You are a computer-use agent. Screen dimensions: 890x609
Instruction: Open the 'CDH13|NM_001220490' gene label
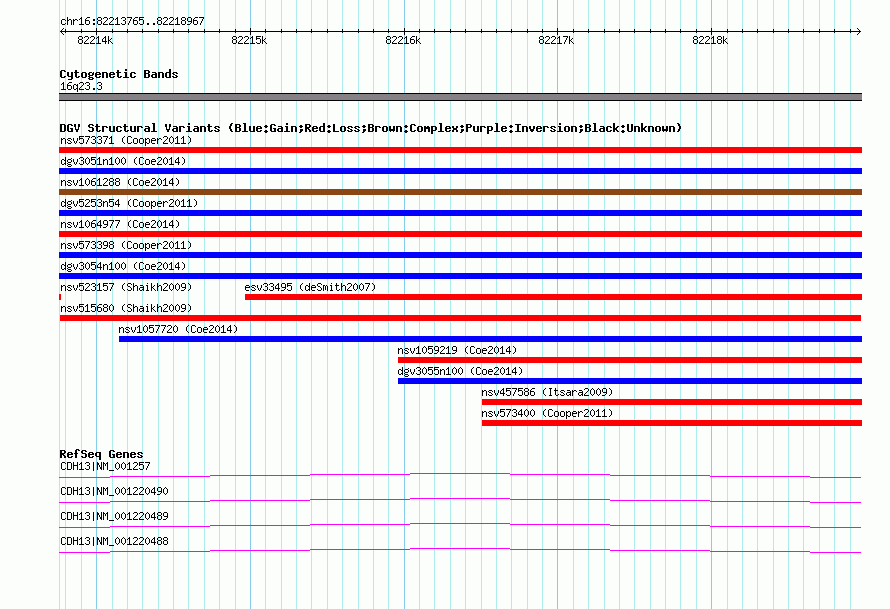(114, 491)
